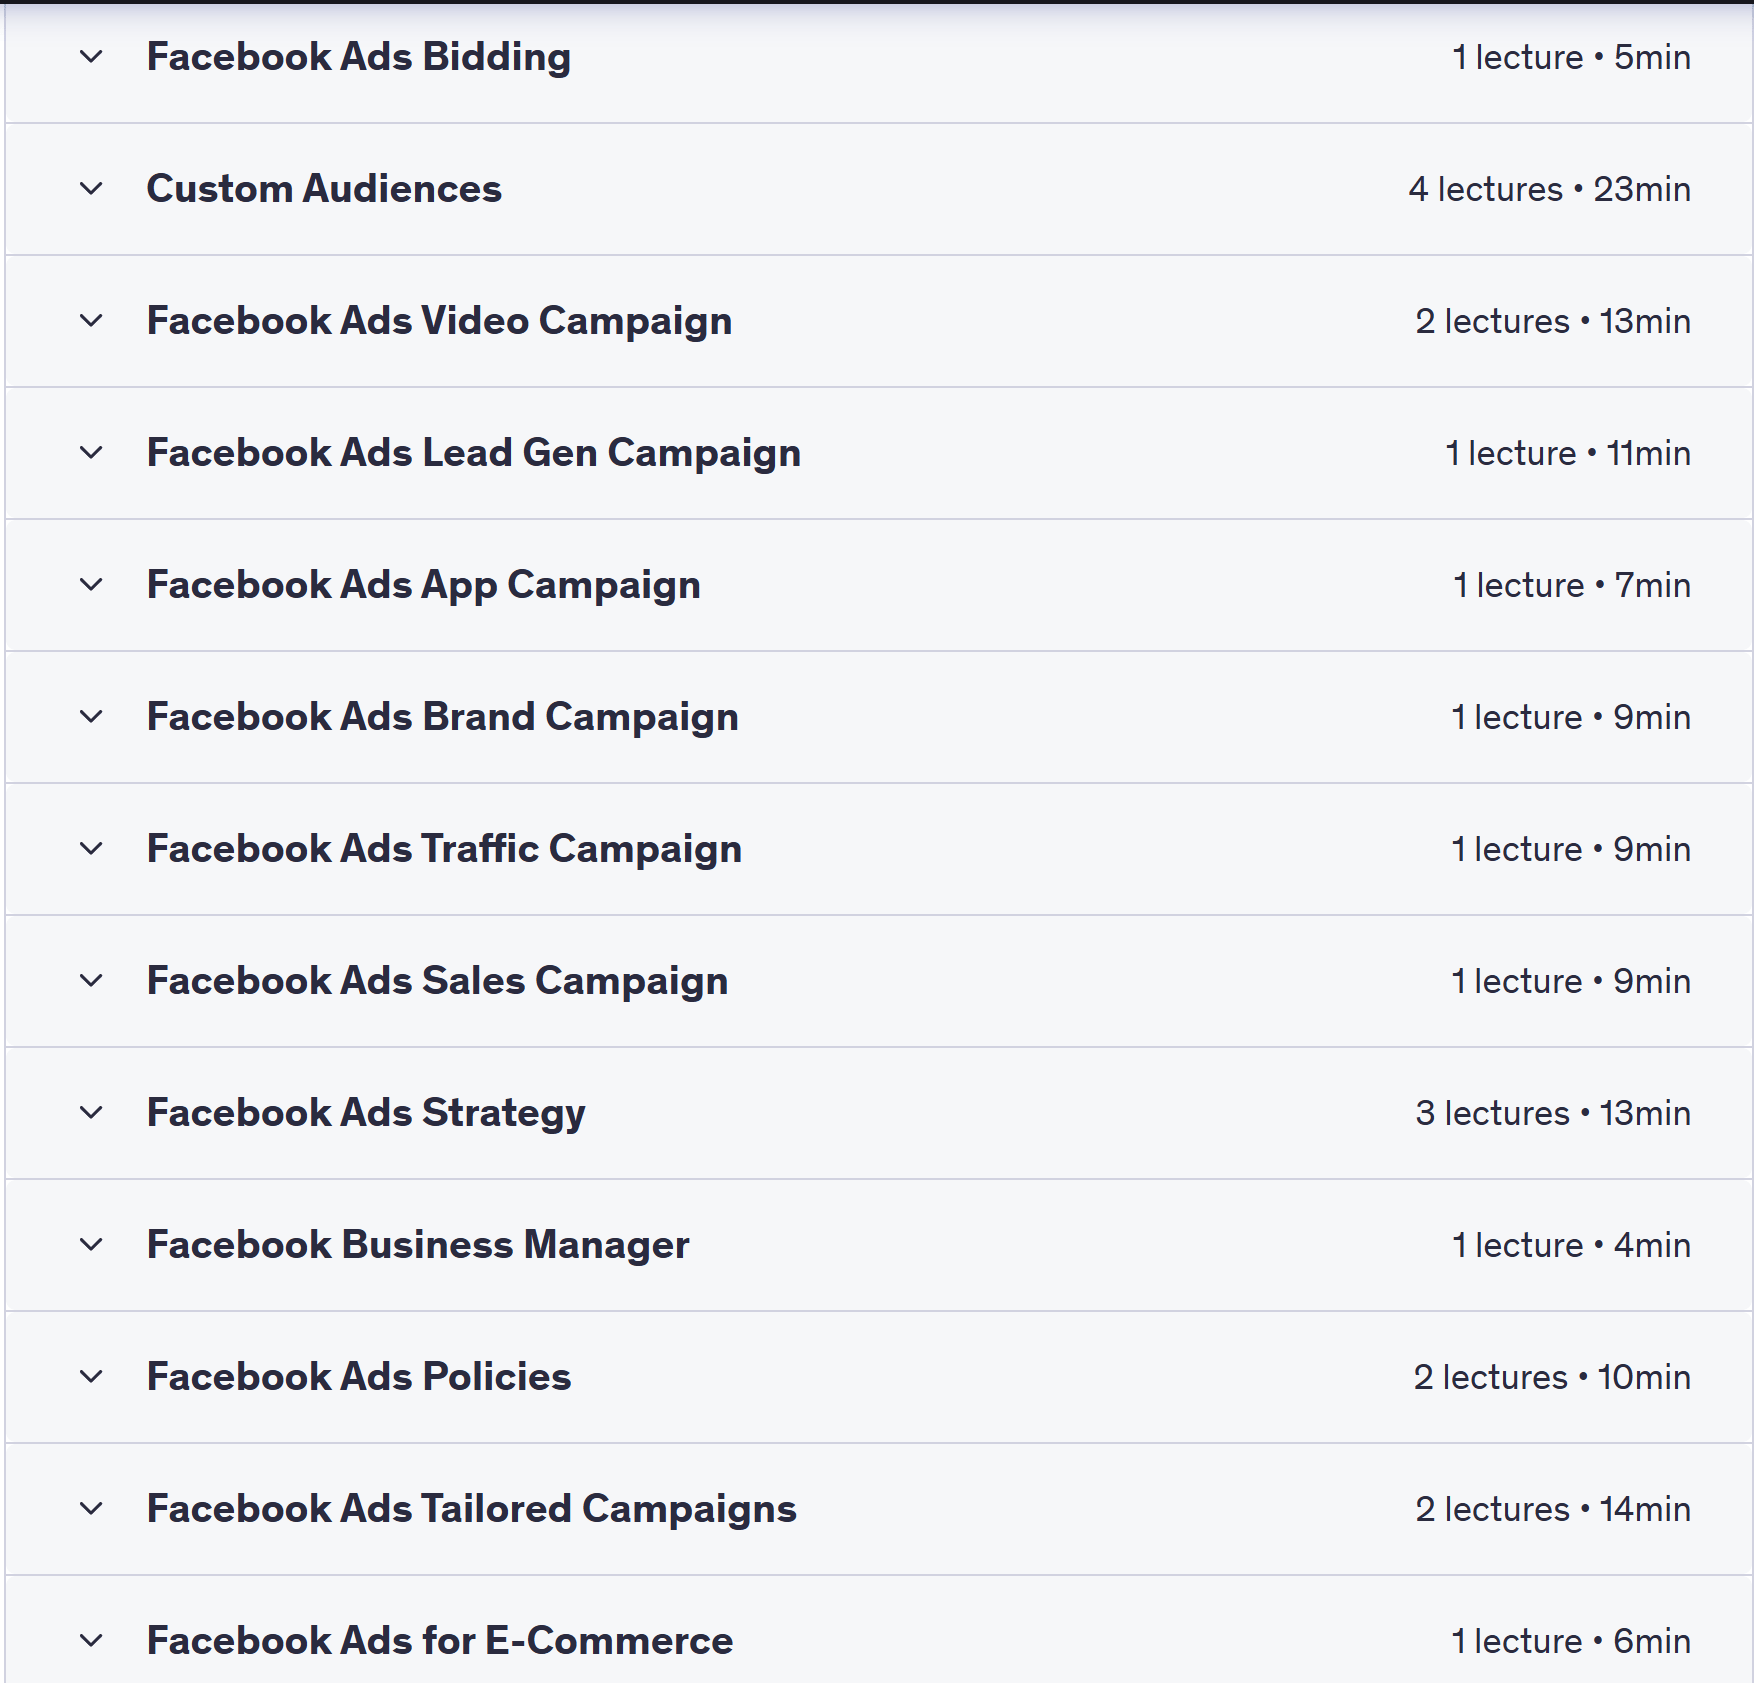Expand the Custom Audiences chevron arrow
The width and height of the screenshot is (1754, 1683).
tap(91, 189)
